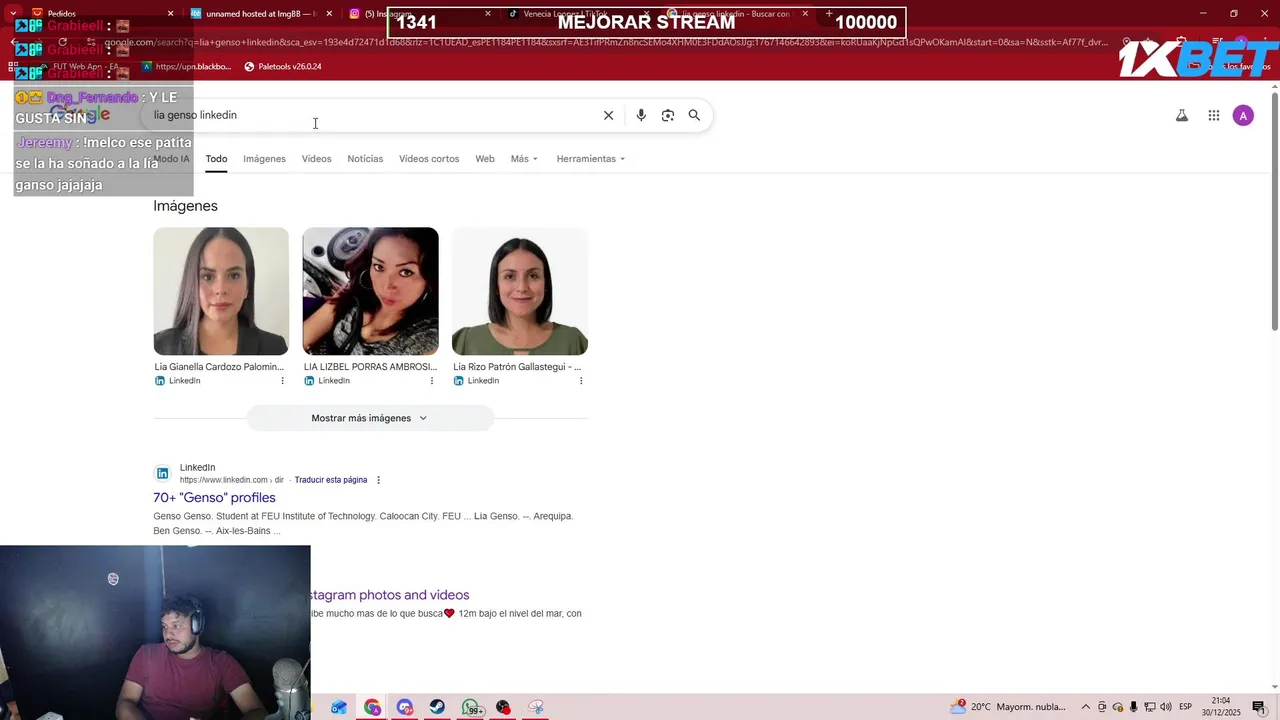Clear the Google search box text

tap(608, 115)
